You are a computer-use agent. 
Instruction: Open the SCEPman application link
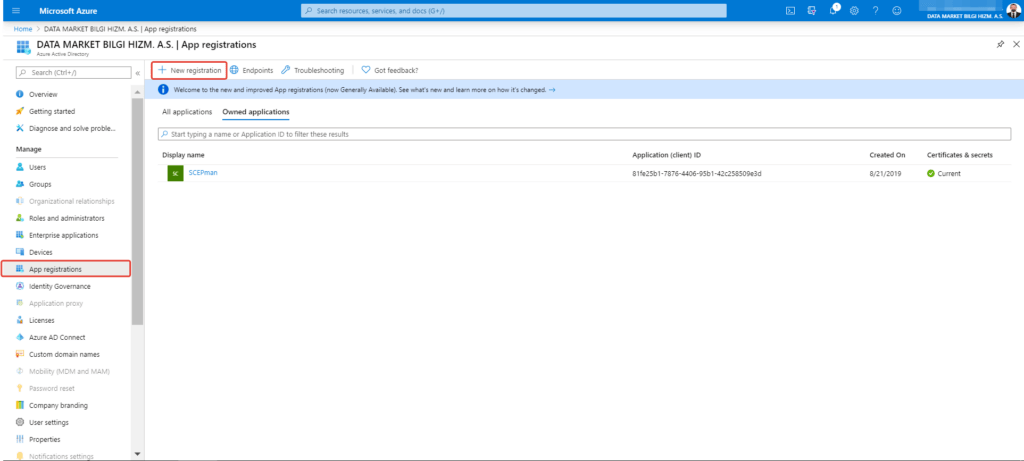tap(203, 172)
